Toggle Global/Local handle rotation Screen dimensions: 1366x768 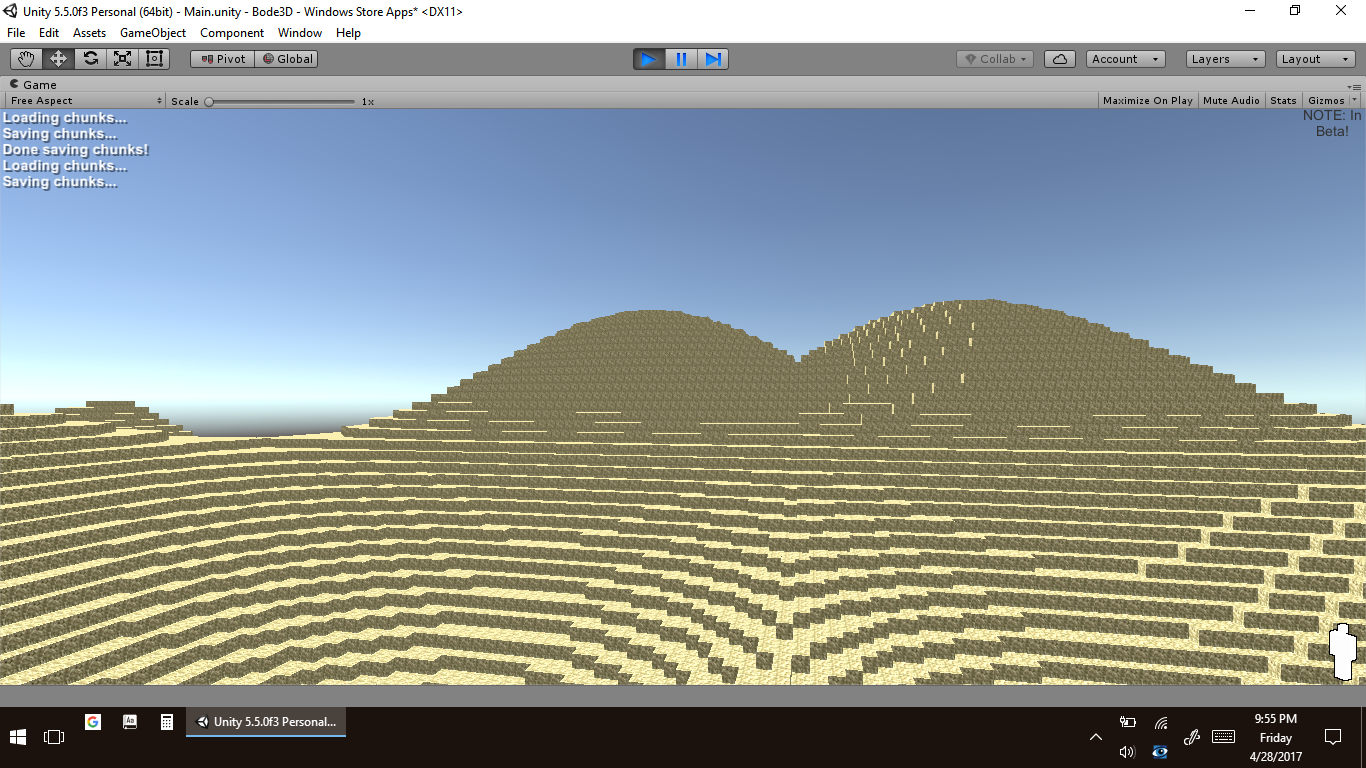pos(287,59)
